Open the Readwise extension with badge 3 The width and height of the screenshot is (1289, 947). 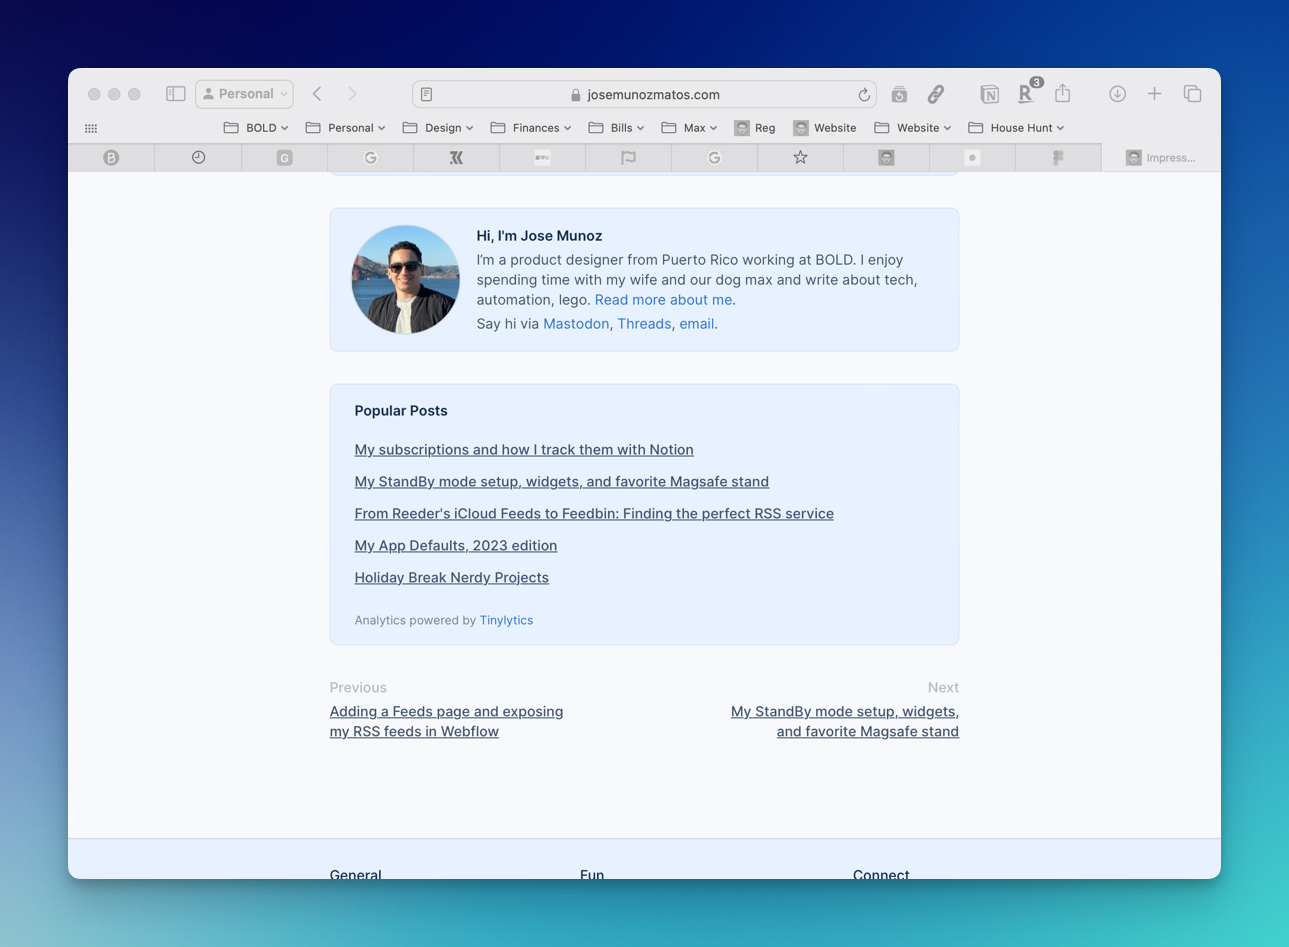(1027, 92)
